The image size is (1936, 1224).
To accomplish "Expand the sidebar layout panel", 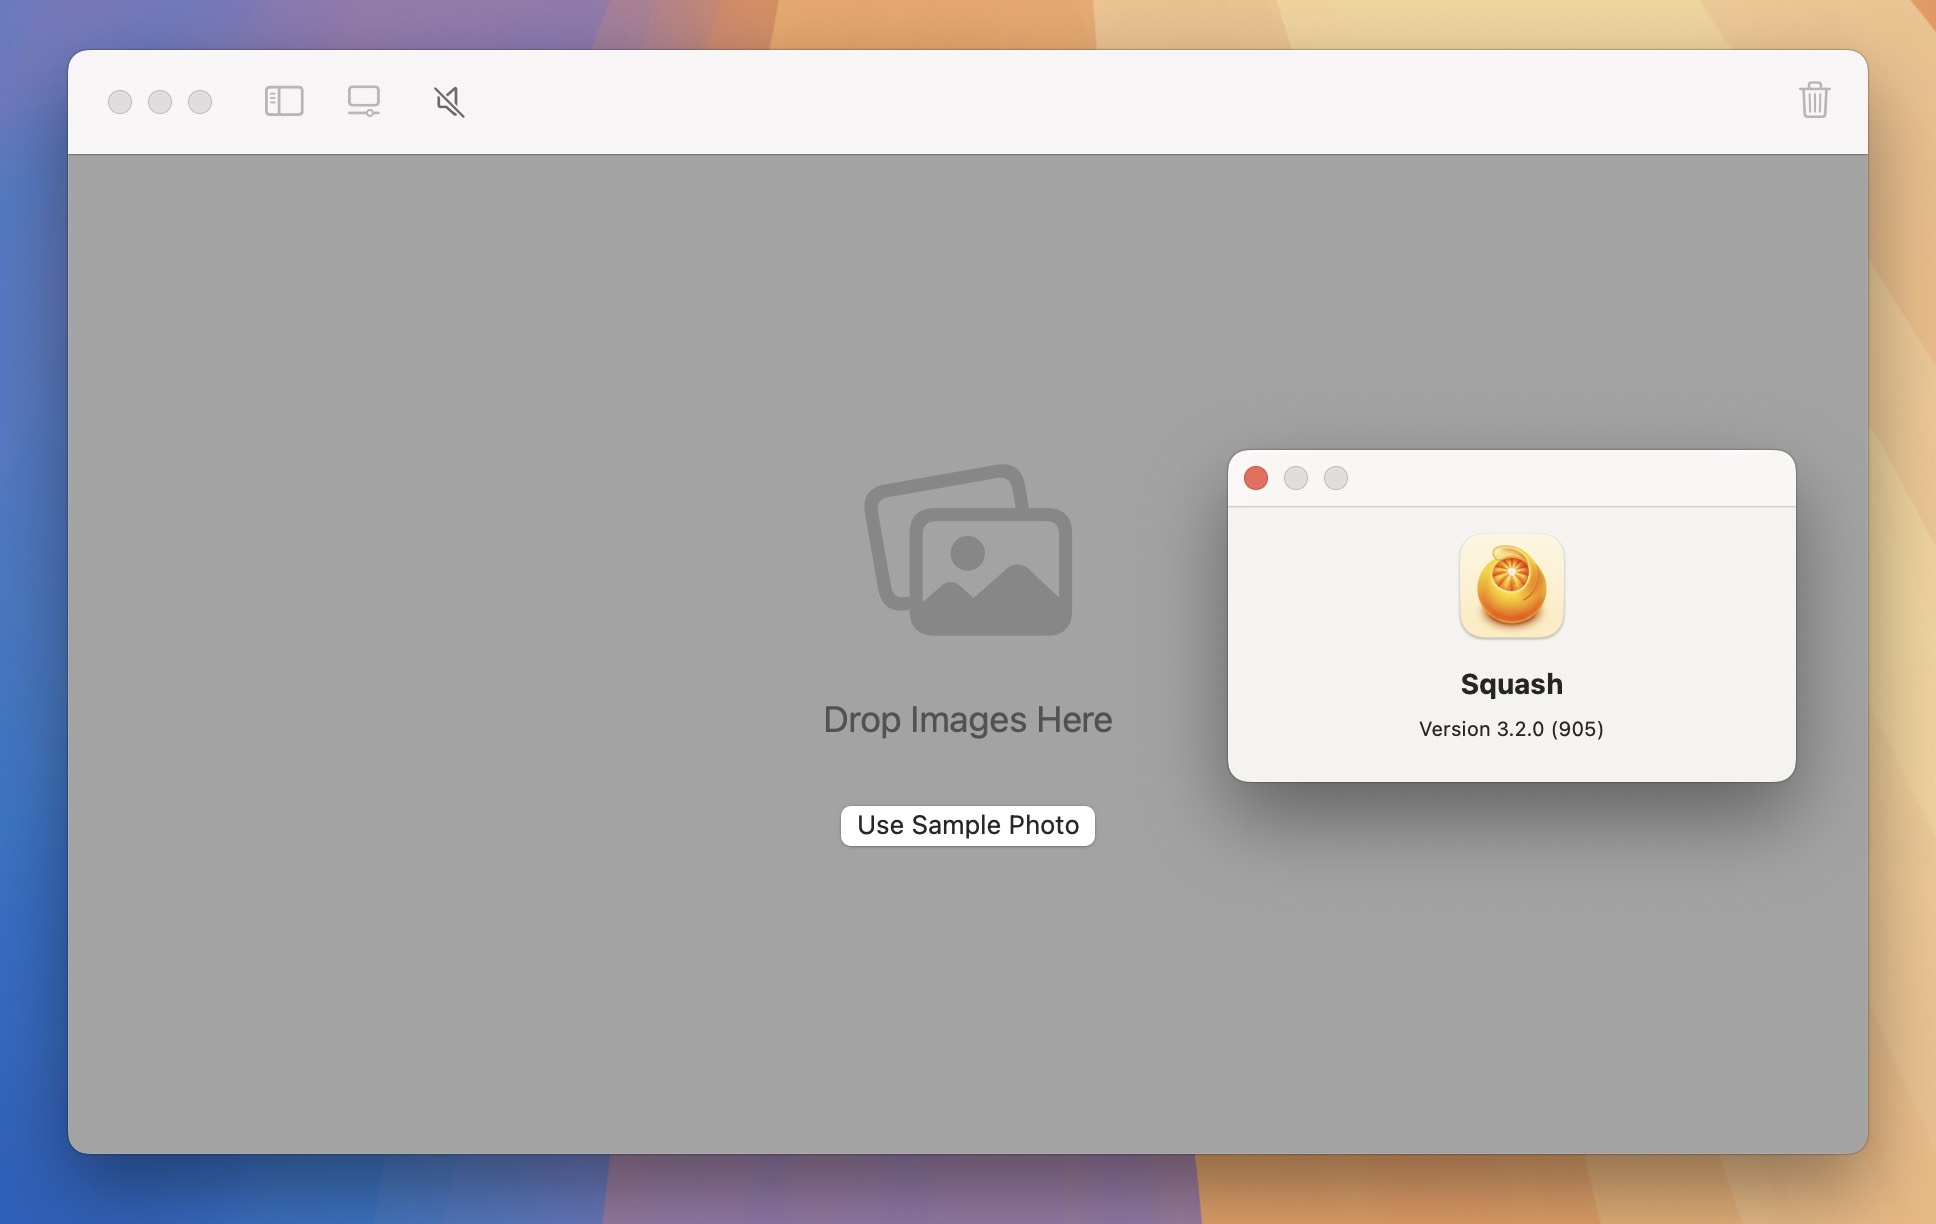I will click(282, 100).
